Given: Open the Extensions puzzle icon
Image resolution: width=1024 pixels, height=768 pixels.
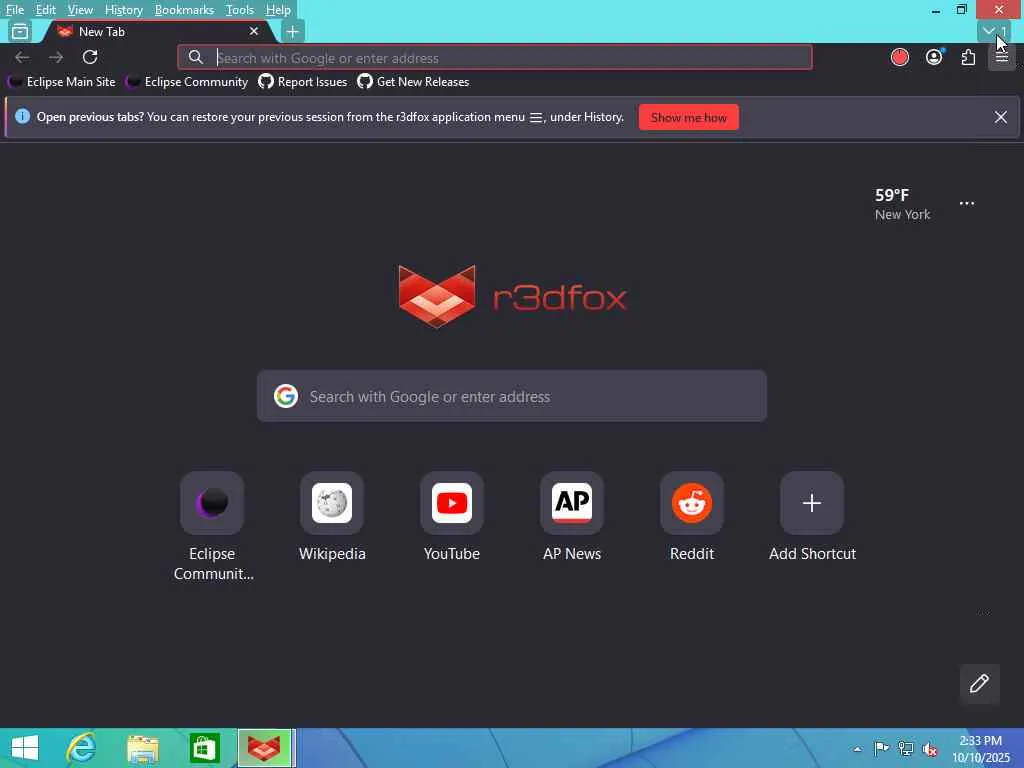Looking at the screenshot, I should [968, 57].
